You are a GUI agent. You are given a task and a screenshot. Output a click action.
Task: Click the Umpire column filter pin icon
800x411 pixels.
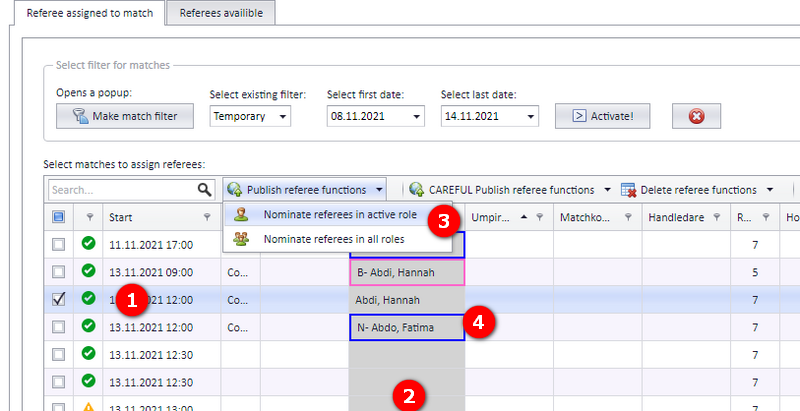540,217
